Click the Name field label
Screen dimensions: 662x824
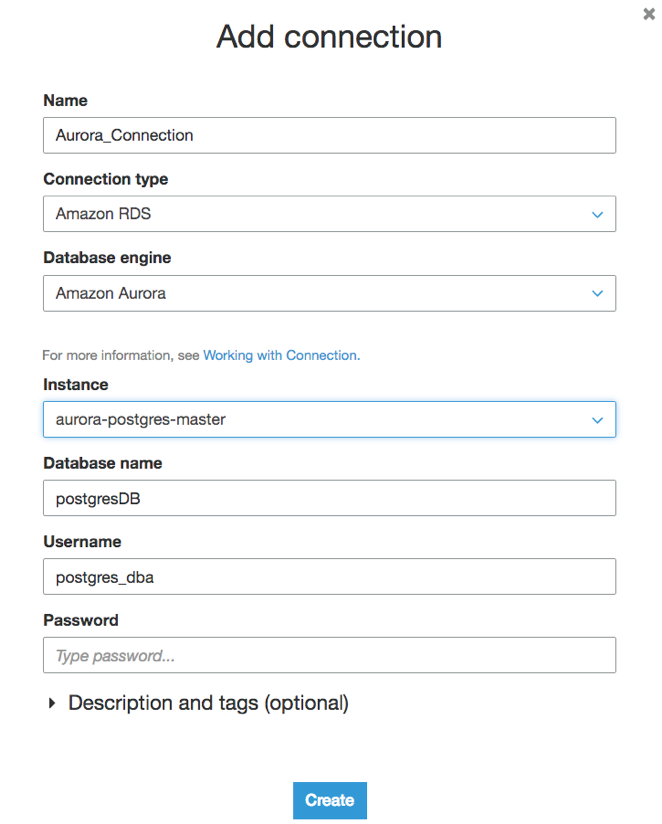coord(65,100)
